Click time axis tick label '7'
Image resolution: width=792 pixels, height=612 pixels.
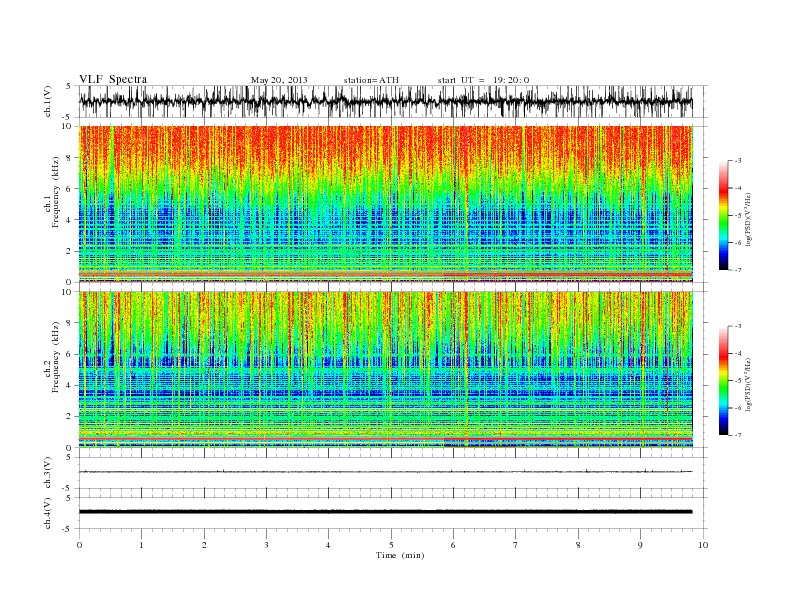tap(516, 545)
